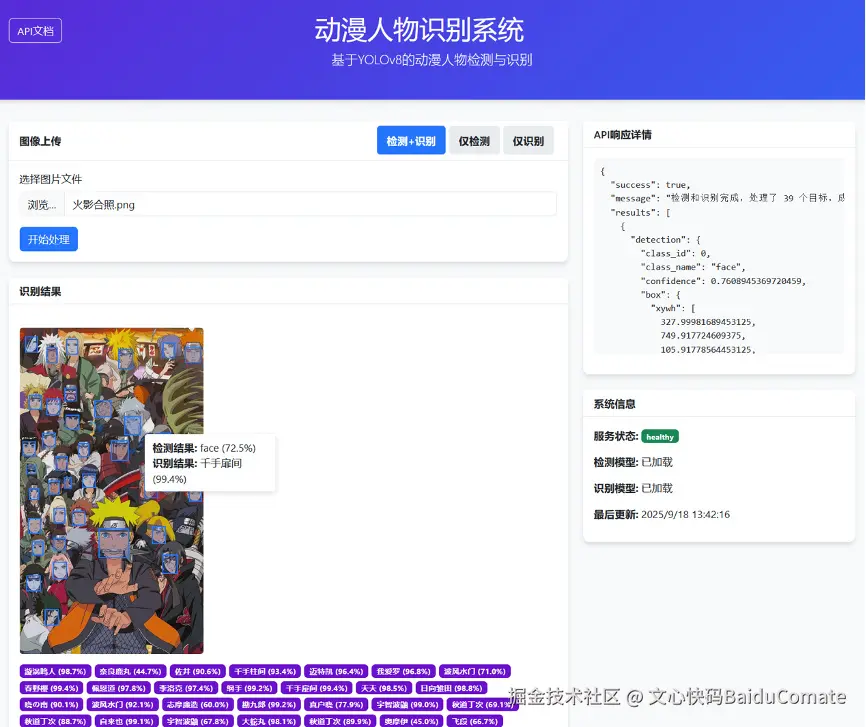This screenshot has height=727, width=866.
Task: Click the 服务状态 label
Action: (616, 436)
